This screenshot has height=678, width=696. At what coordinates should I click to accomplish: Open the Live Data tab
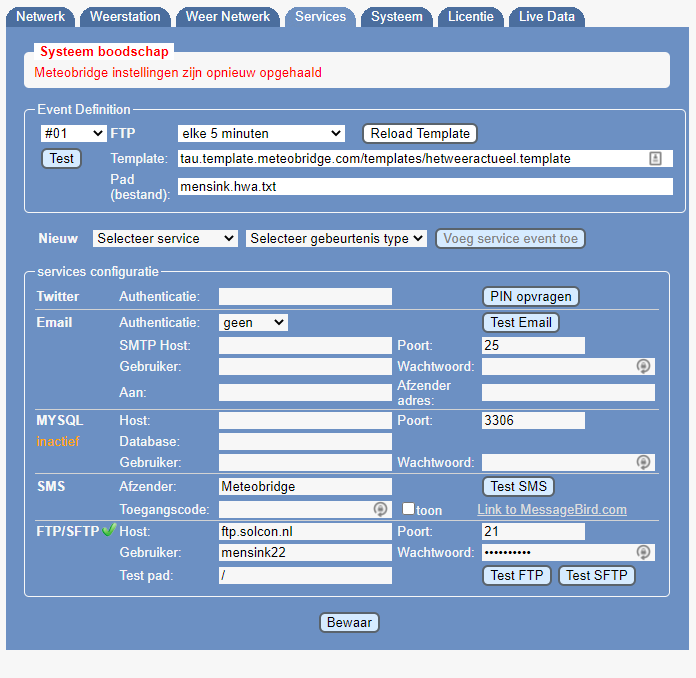[x=546, y=17]
